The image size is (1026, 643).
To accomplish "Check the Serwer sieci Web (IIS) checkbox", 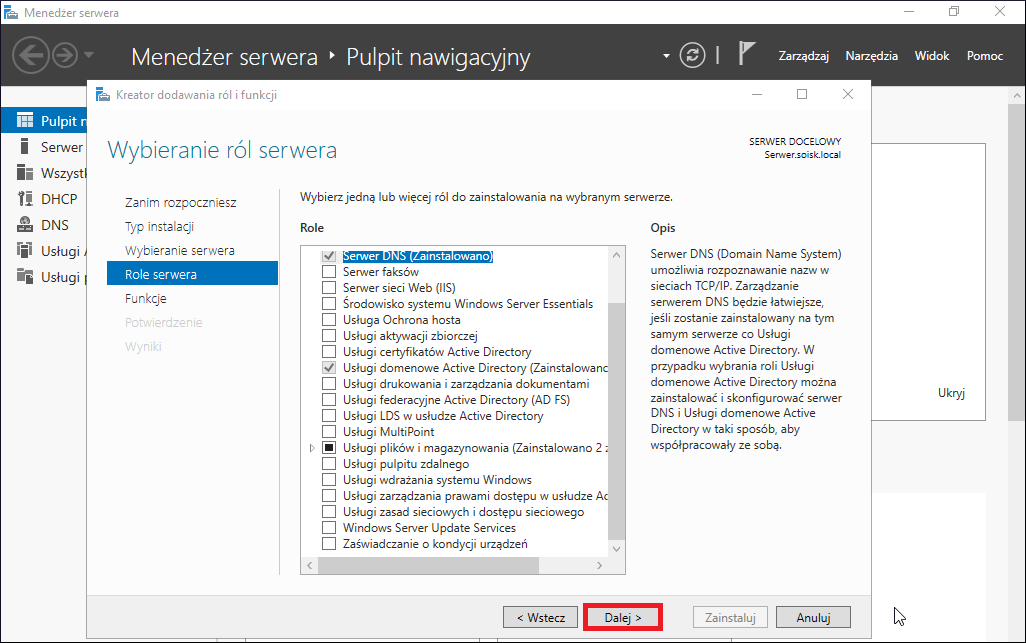I will 329,287.
